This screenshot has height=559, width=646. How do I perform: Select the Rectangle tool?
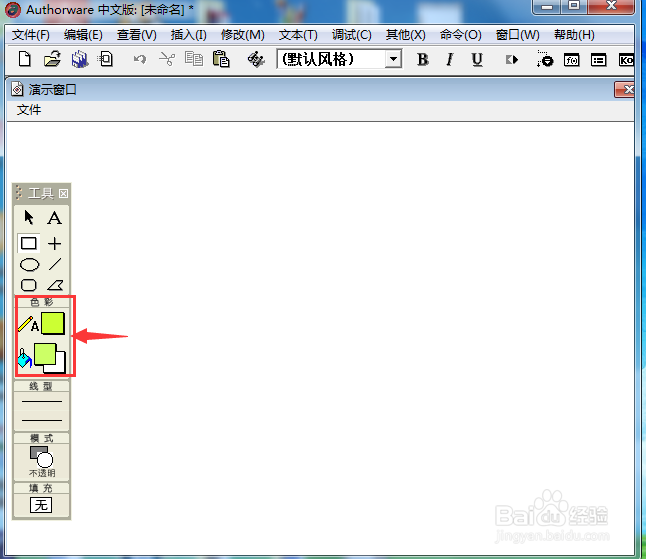pos(28,243)
